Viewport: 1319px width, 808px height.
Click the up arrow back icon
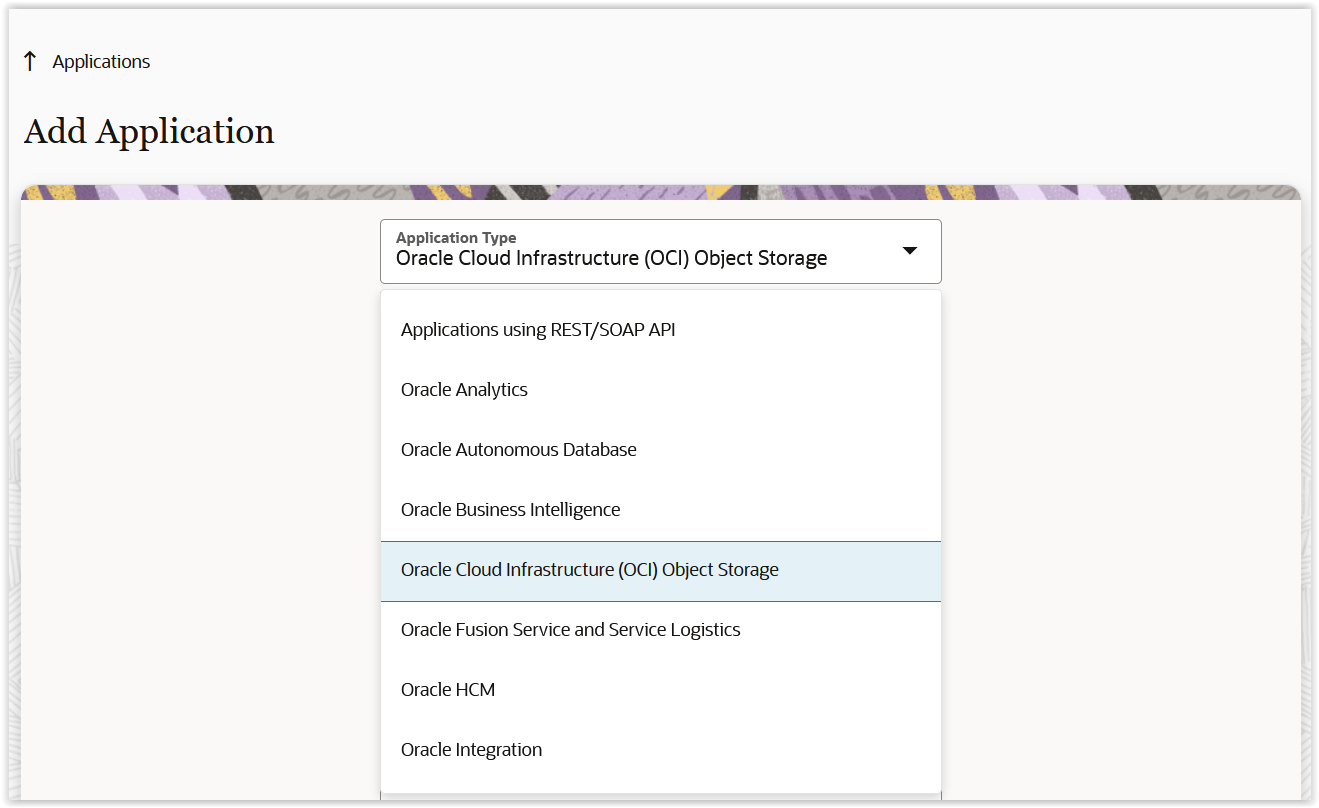coord(30,61)
